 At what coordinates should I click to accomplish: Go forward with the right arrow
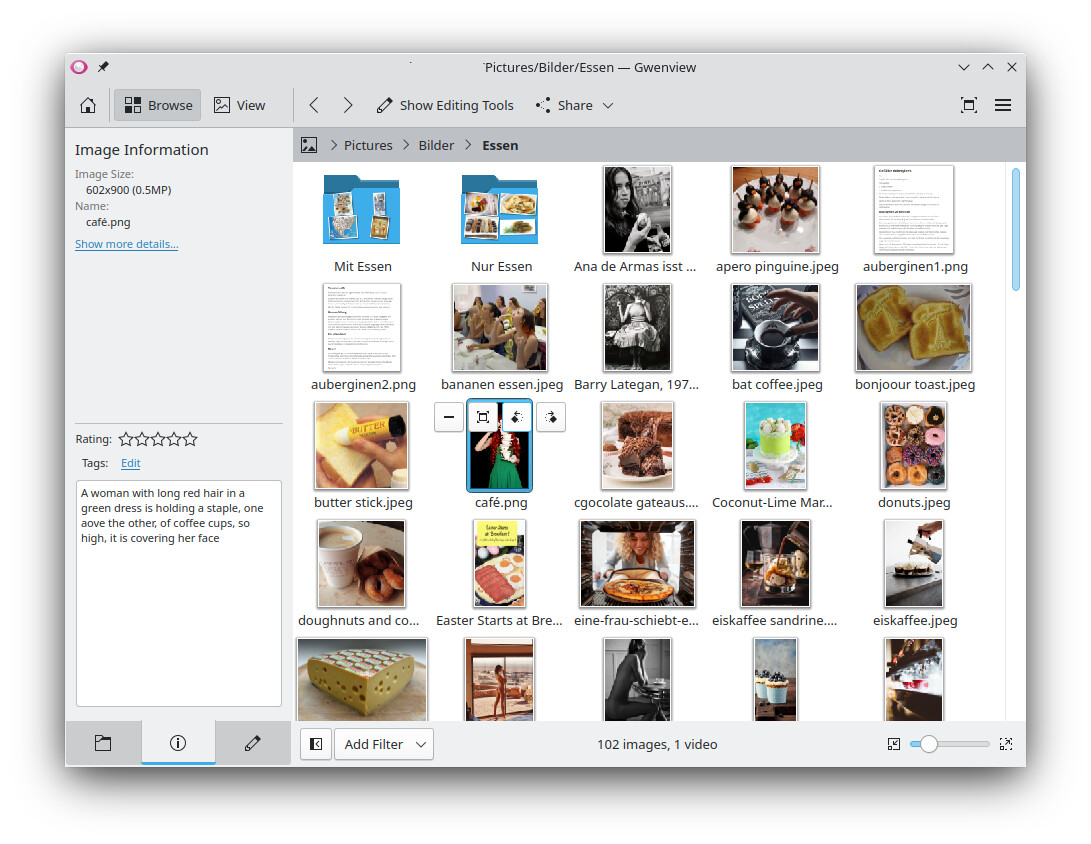coord(348,105)
